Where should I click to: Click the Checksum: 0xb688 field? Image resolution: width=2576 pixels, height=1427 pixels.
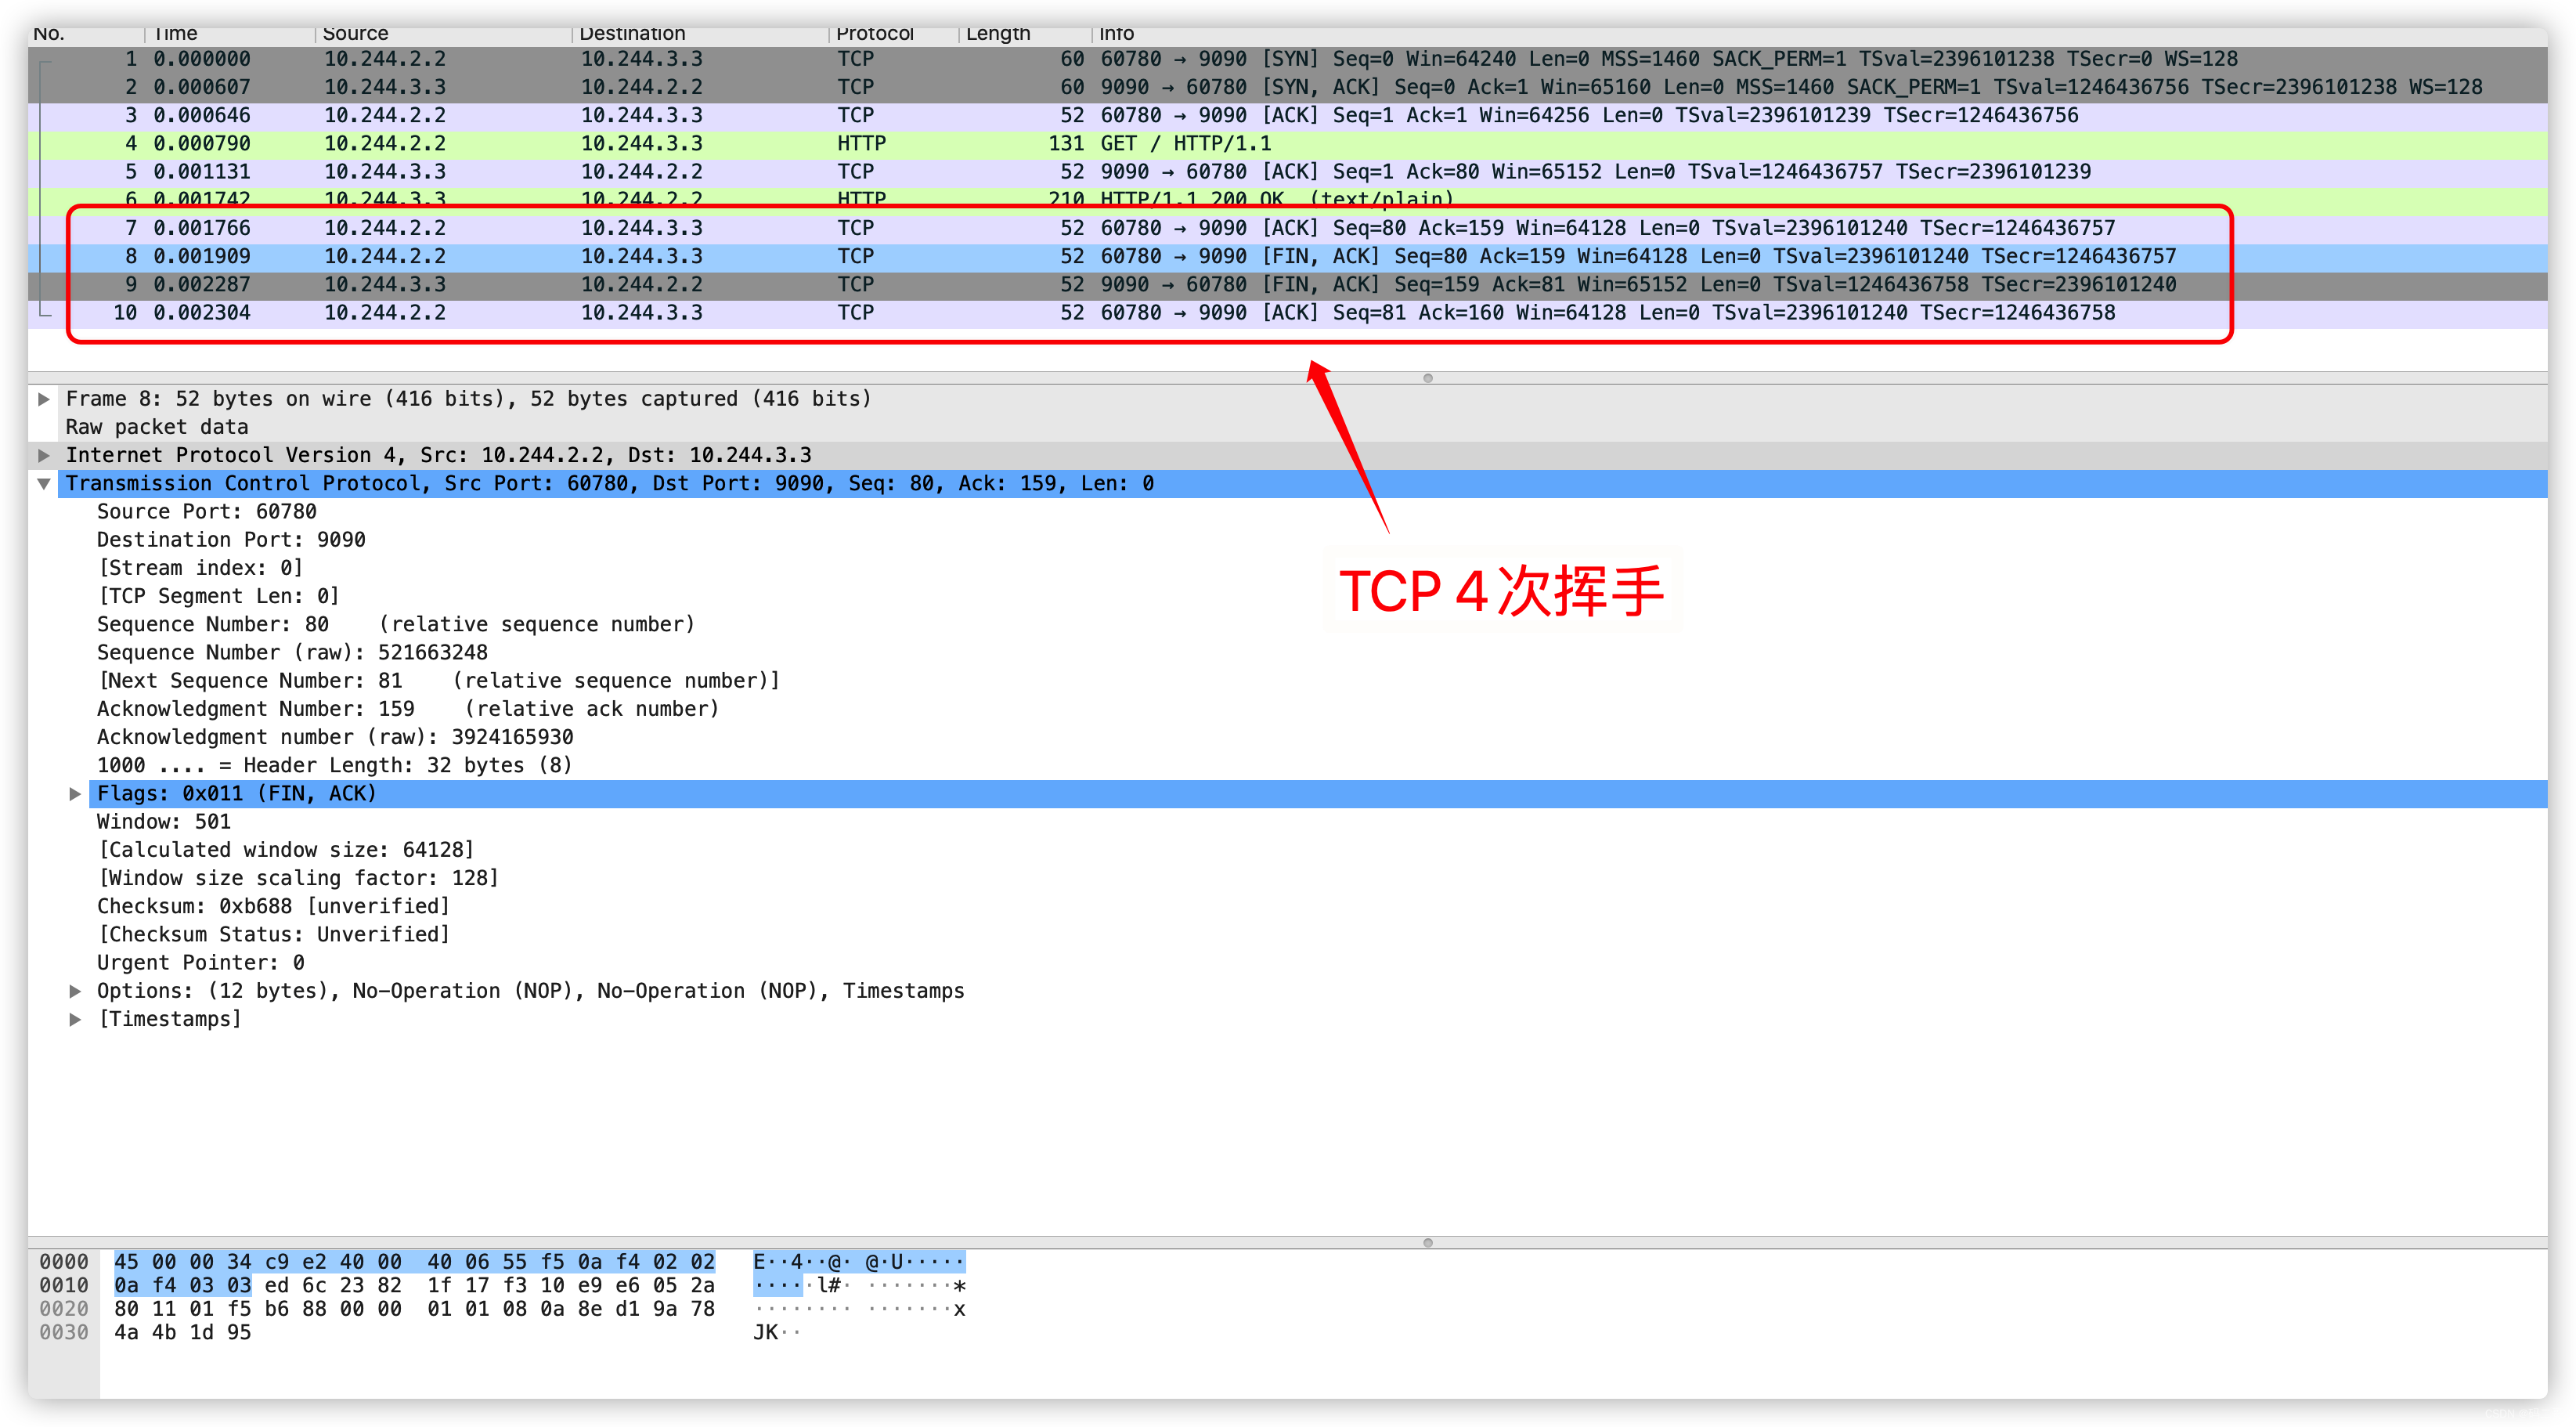(x=273, y=906)
